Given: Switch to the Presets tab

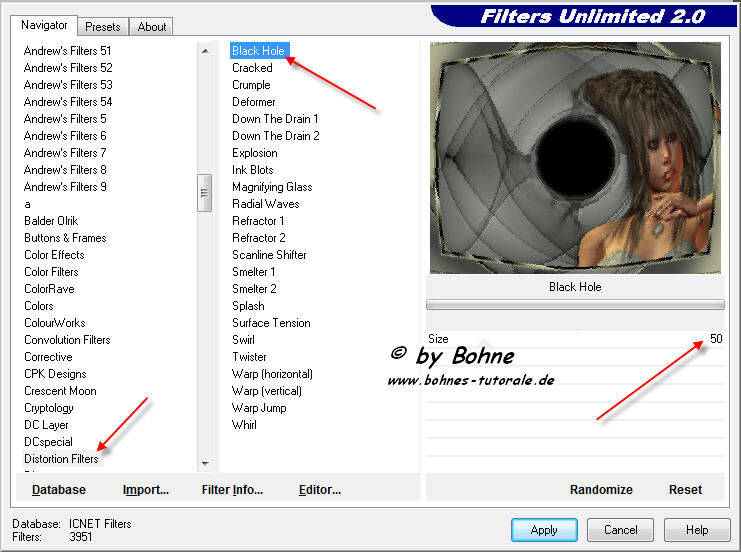Looking at the screenshot, I should (103, 27).
